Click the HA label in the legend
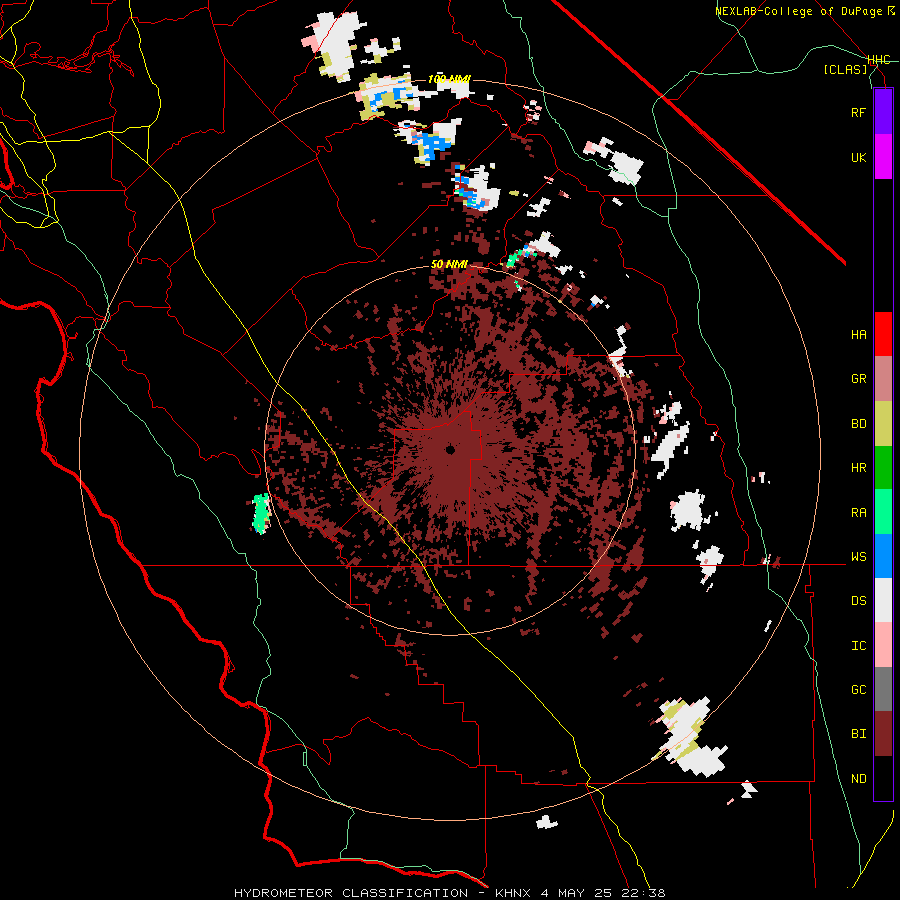The width and height of the screenshot is (900, 900). (858, 335)
